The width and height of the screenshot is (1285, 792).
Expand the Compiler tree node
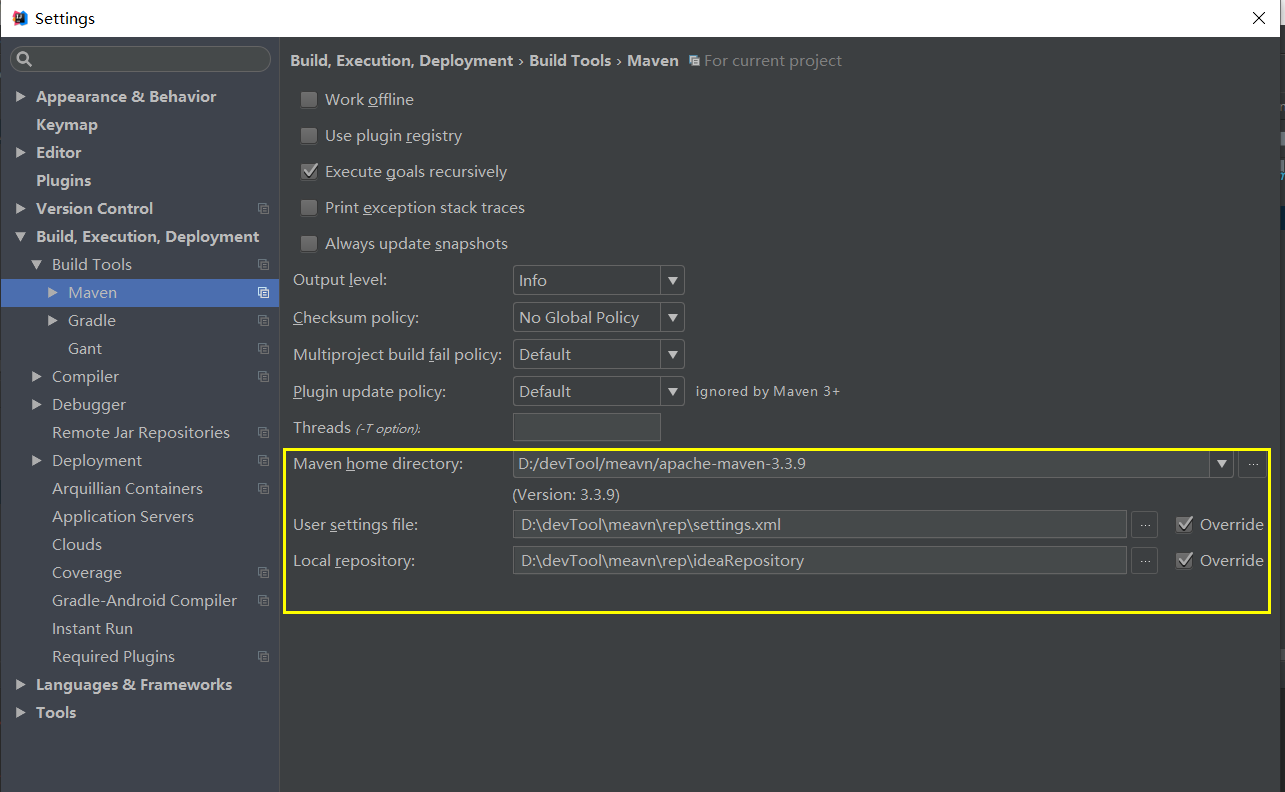pyautogui.click(x=37, y=377)
